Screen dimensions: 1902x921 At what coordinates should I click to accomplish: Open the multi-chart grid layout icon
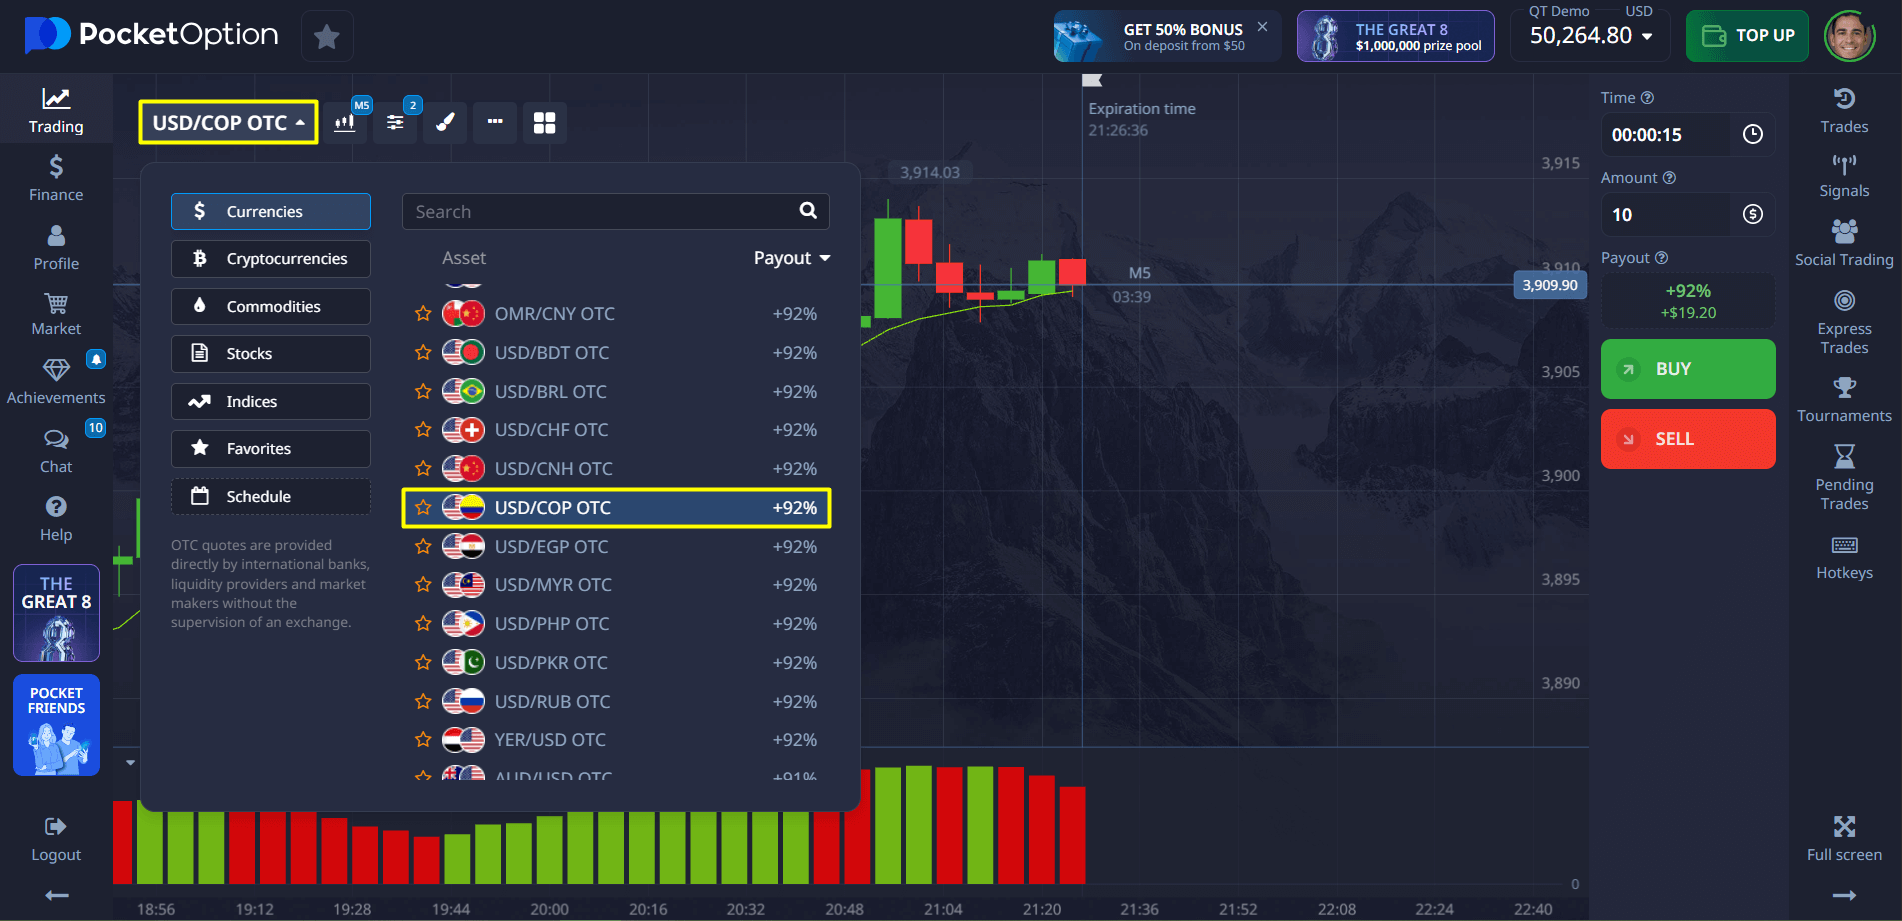pyautogui.click(x=544, y=122)
